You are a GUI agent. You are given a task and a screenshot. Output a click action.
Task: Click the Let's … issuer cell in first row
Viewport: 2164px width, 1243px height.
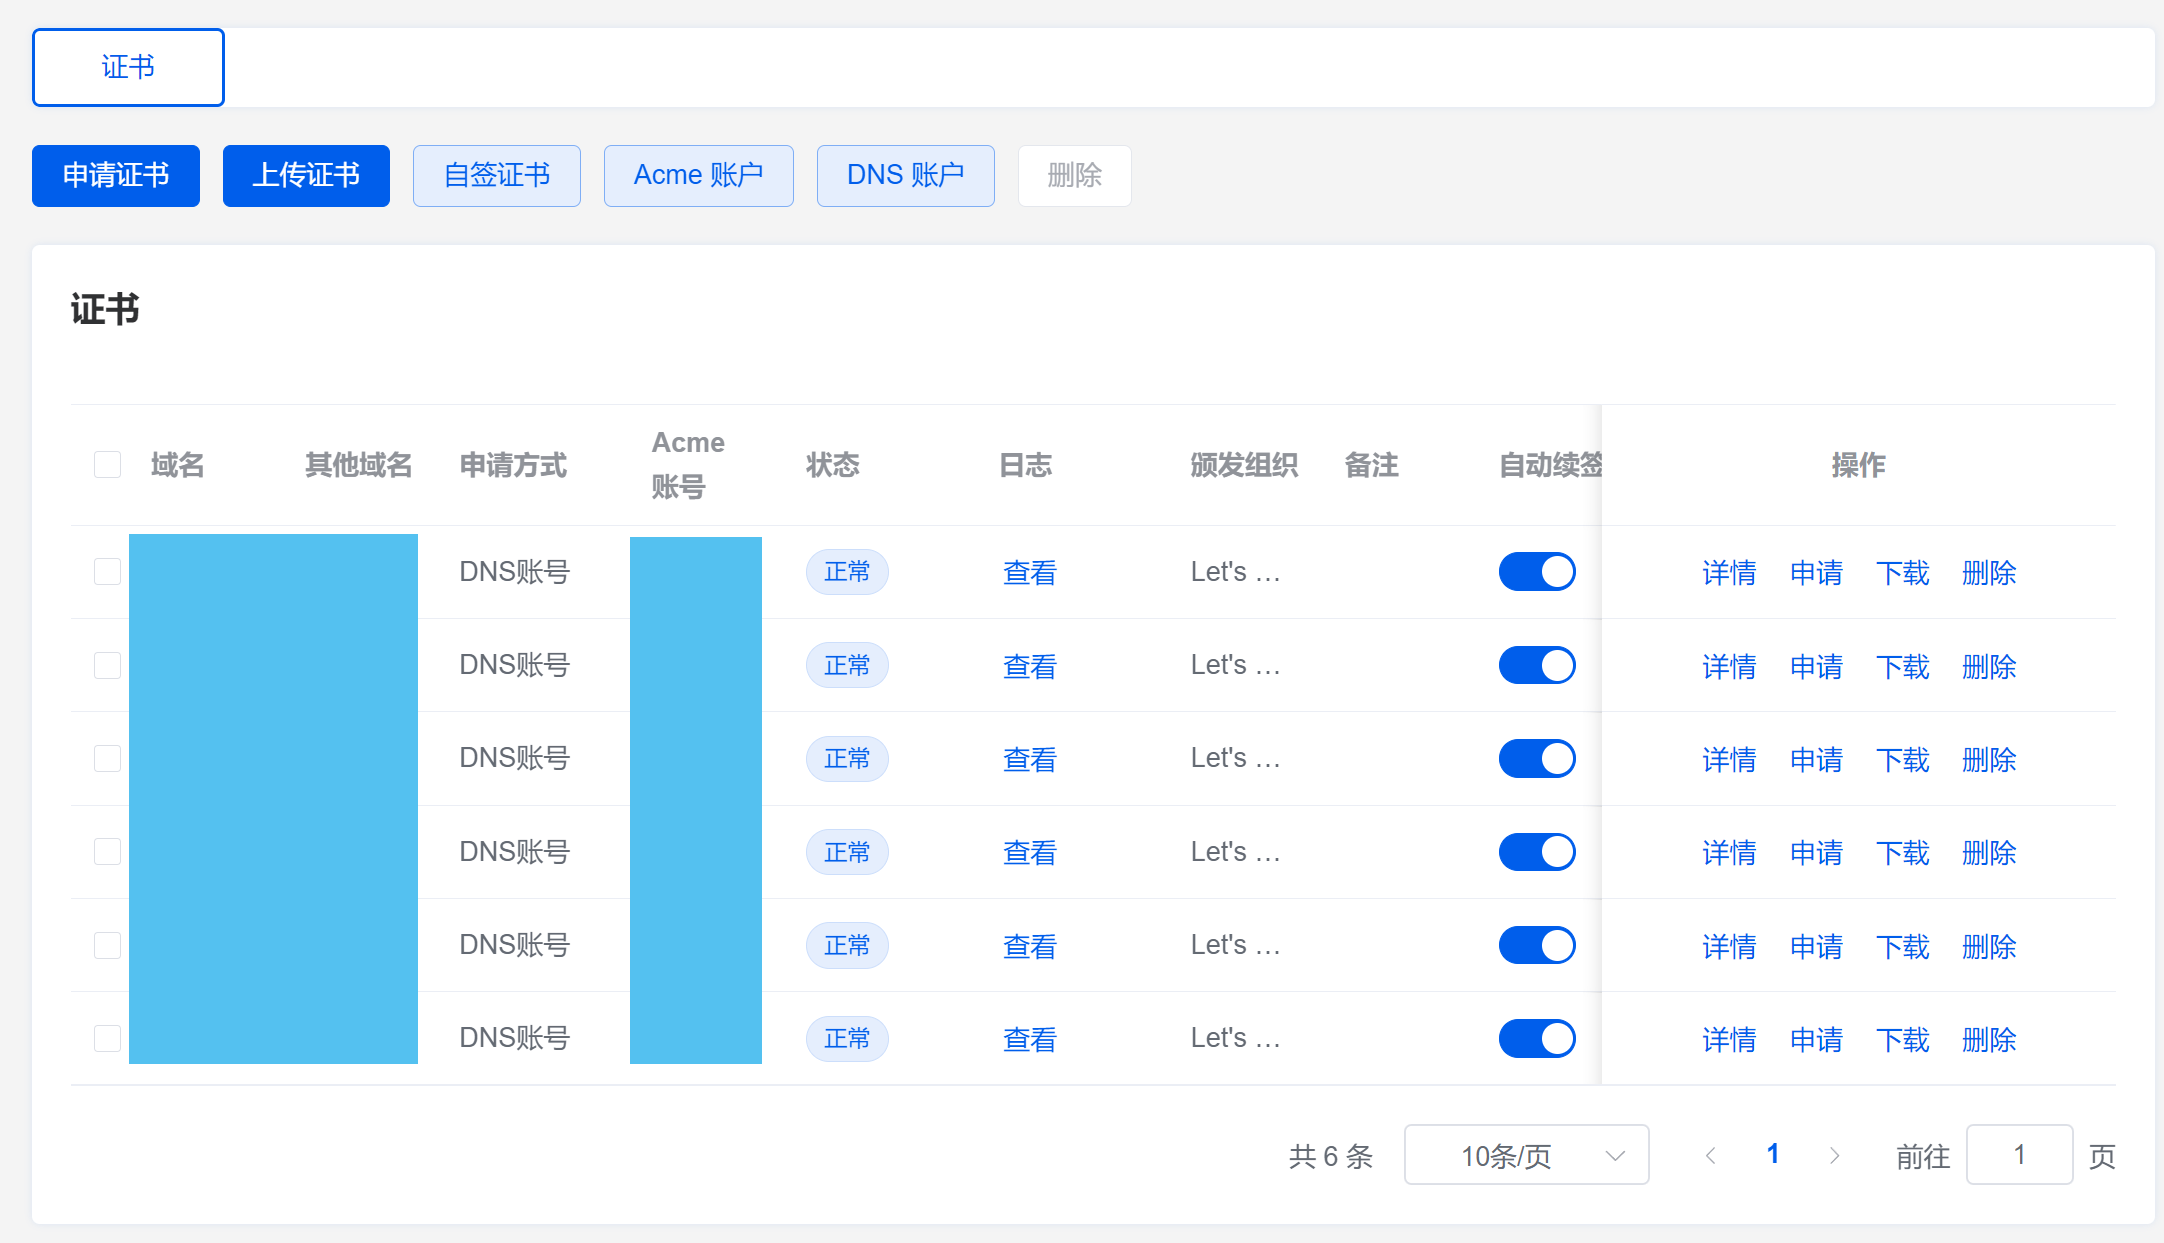[1236, 572]
